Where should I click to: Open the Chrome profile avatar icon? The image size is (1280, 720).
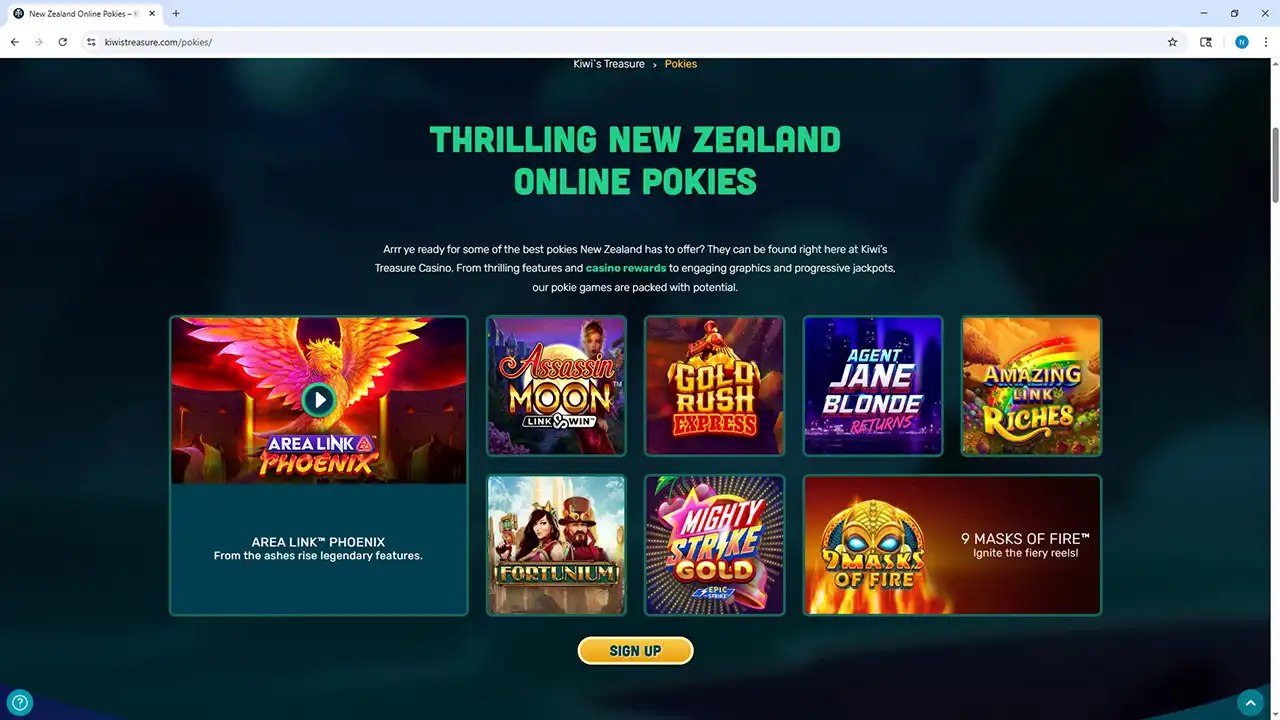pyautogui.click(x=1242, y=42)
